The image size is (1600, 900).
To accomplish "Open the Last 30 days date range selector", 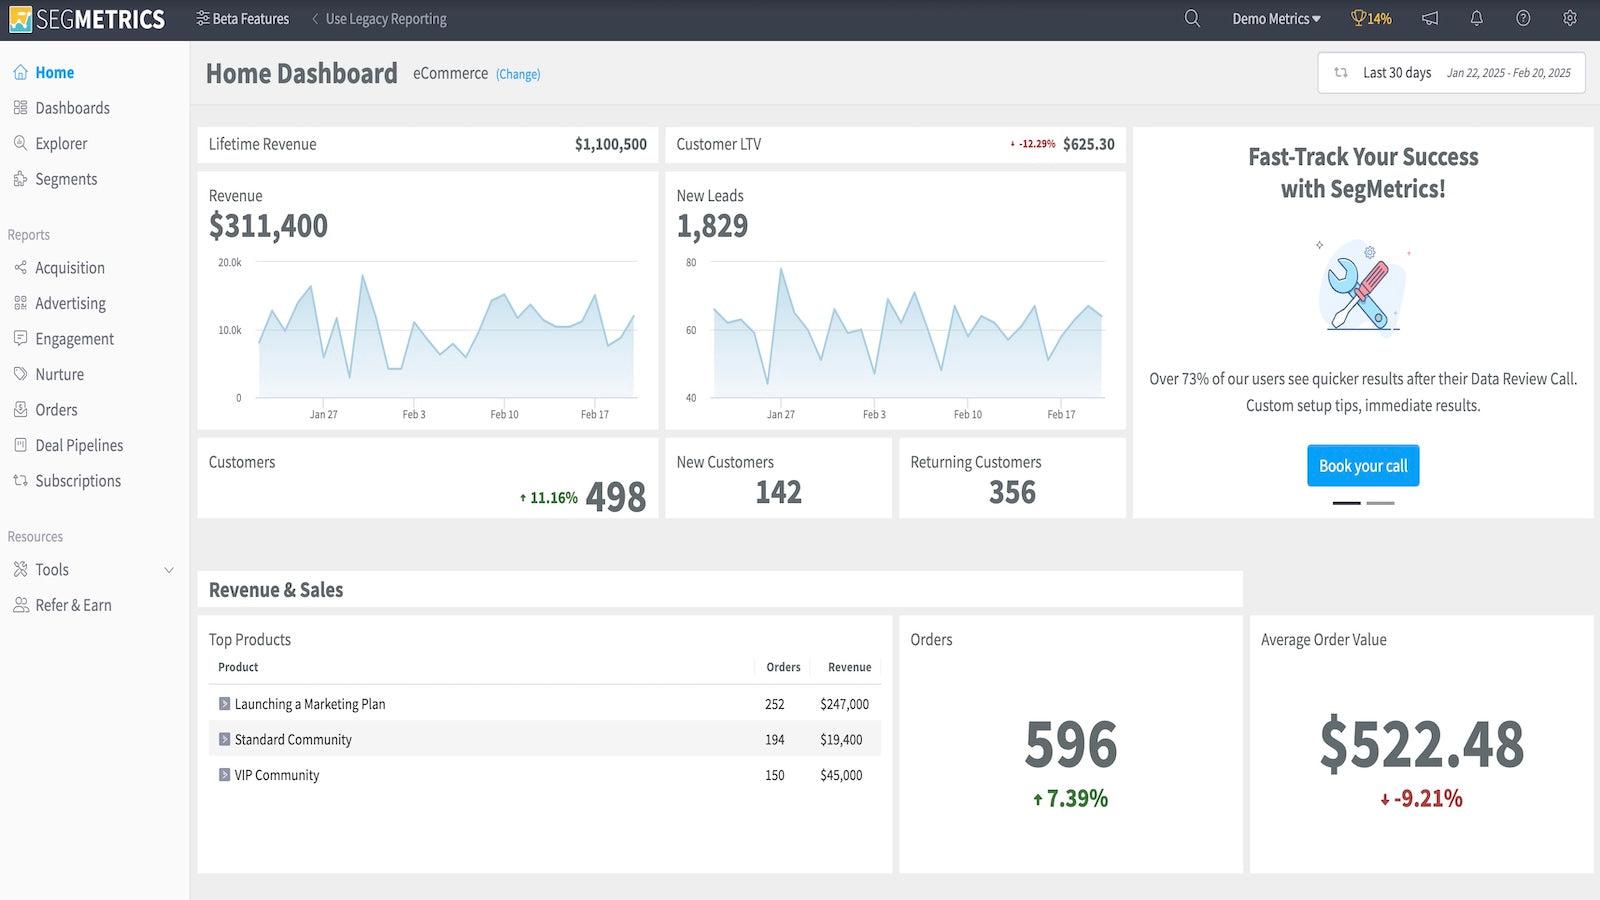I will tap(1396, 72).
